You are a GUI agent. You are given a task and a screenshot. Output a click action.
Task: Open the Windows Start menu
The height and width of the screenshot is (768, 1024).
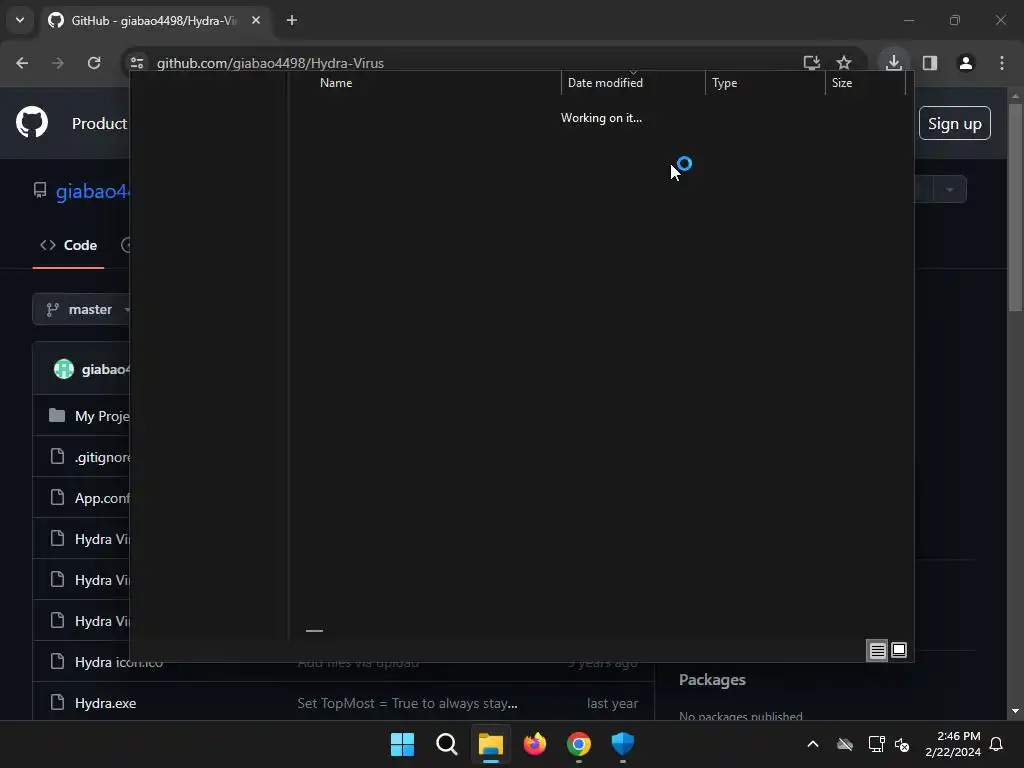pos(402,744)
